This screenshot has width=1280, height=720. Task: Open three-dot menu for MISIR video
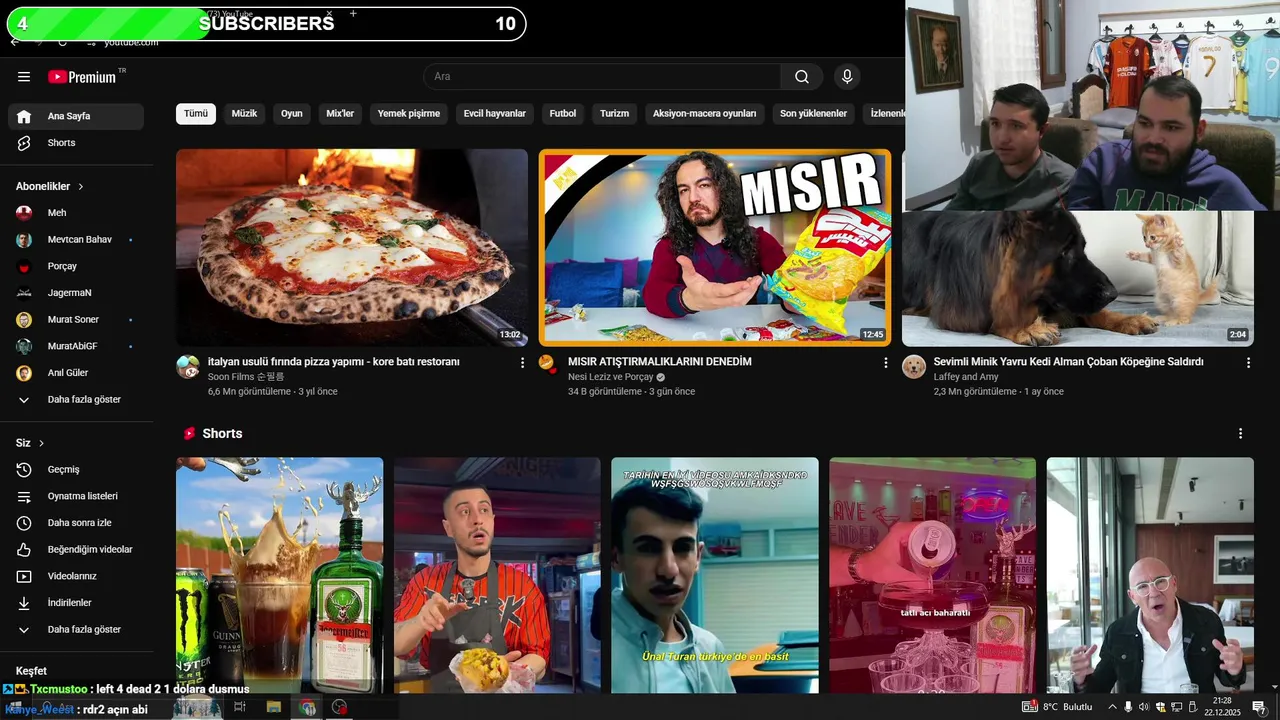pos(885,363)
